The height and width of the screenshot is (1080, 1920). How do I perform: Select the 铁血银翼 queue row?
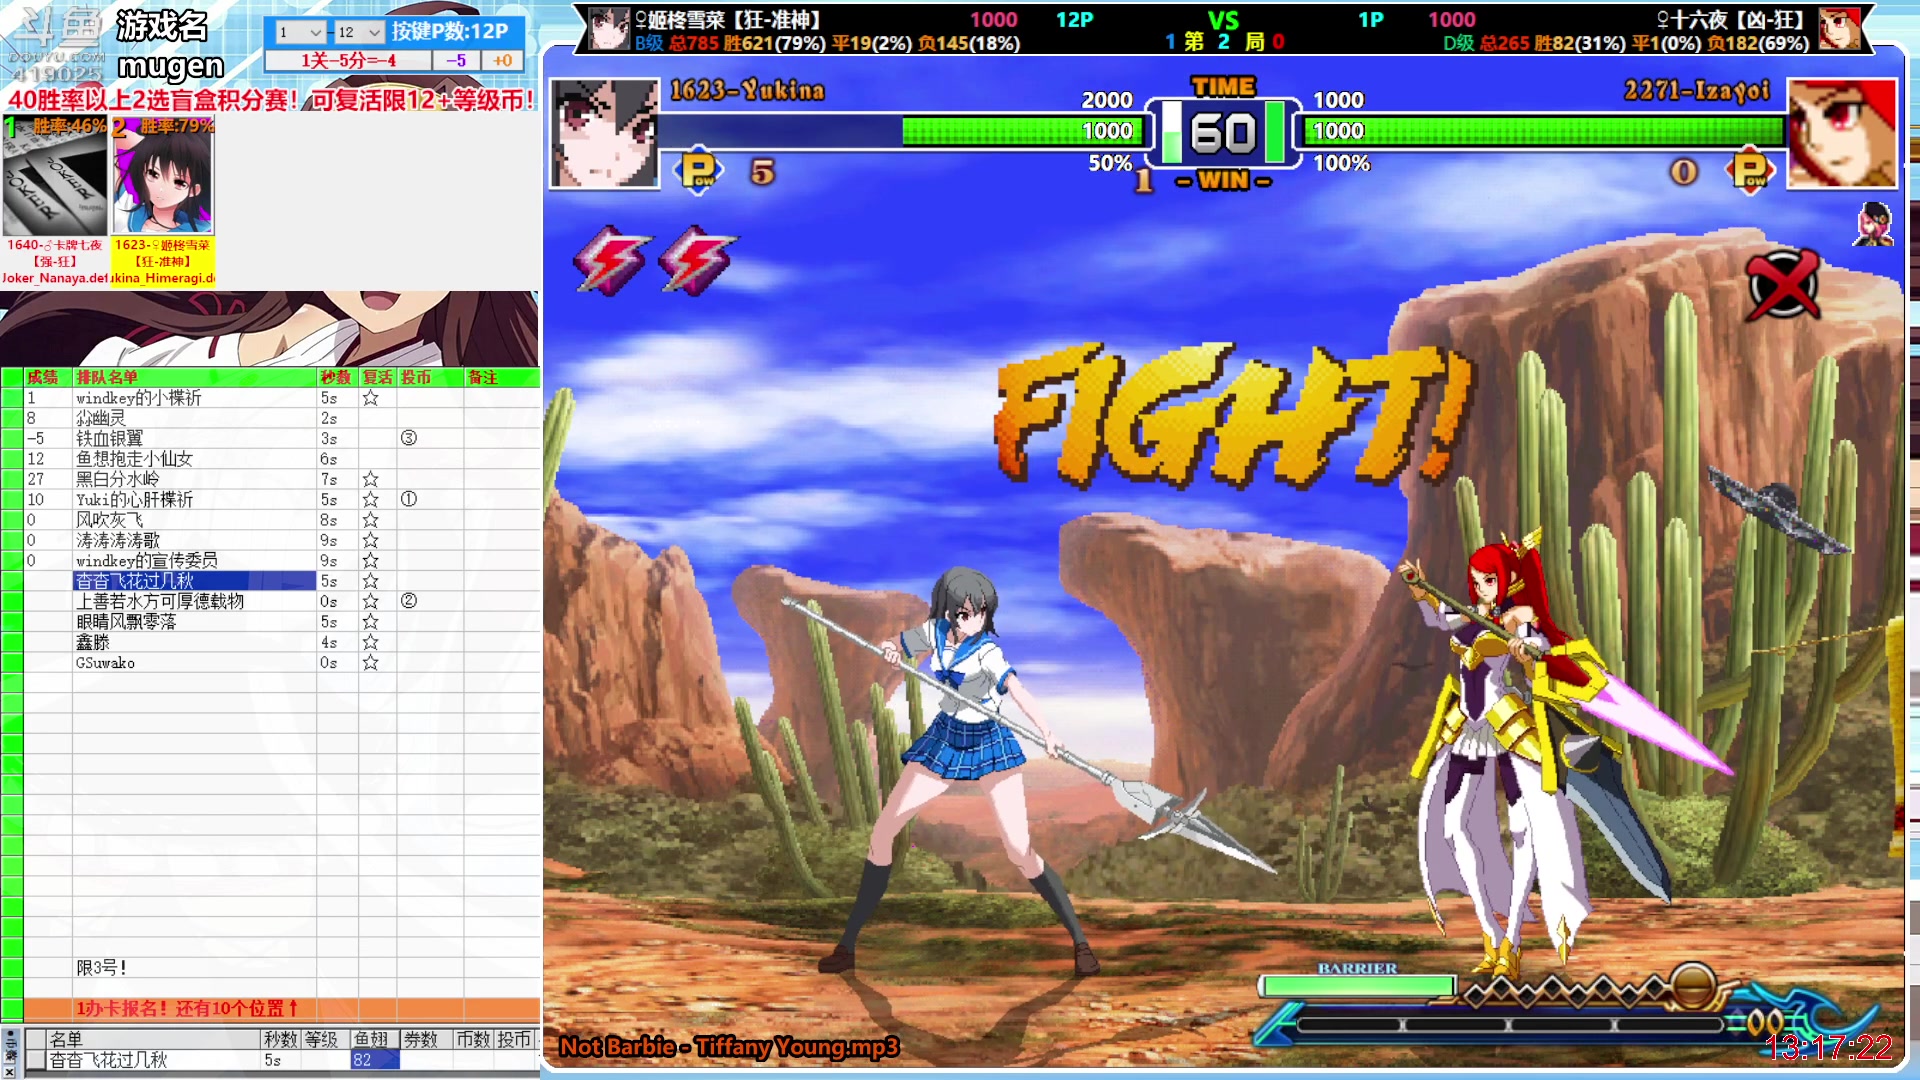point(194,438)
